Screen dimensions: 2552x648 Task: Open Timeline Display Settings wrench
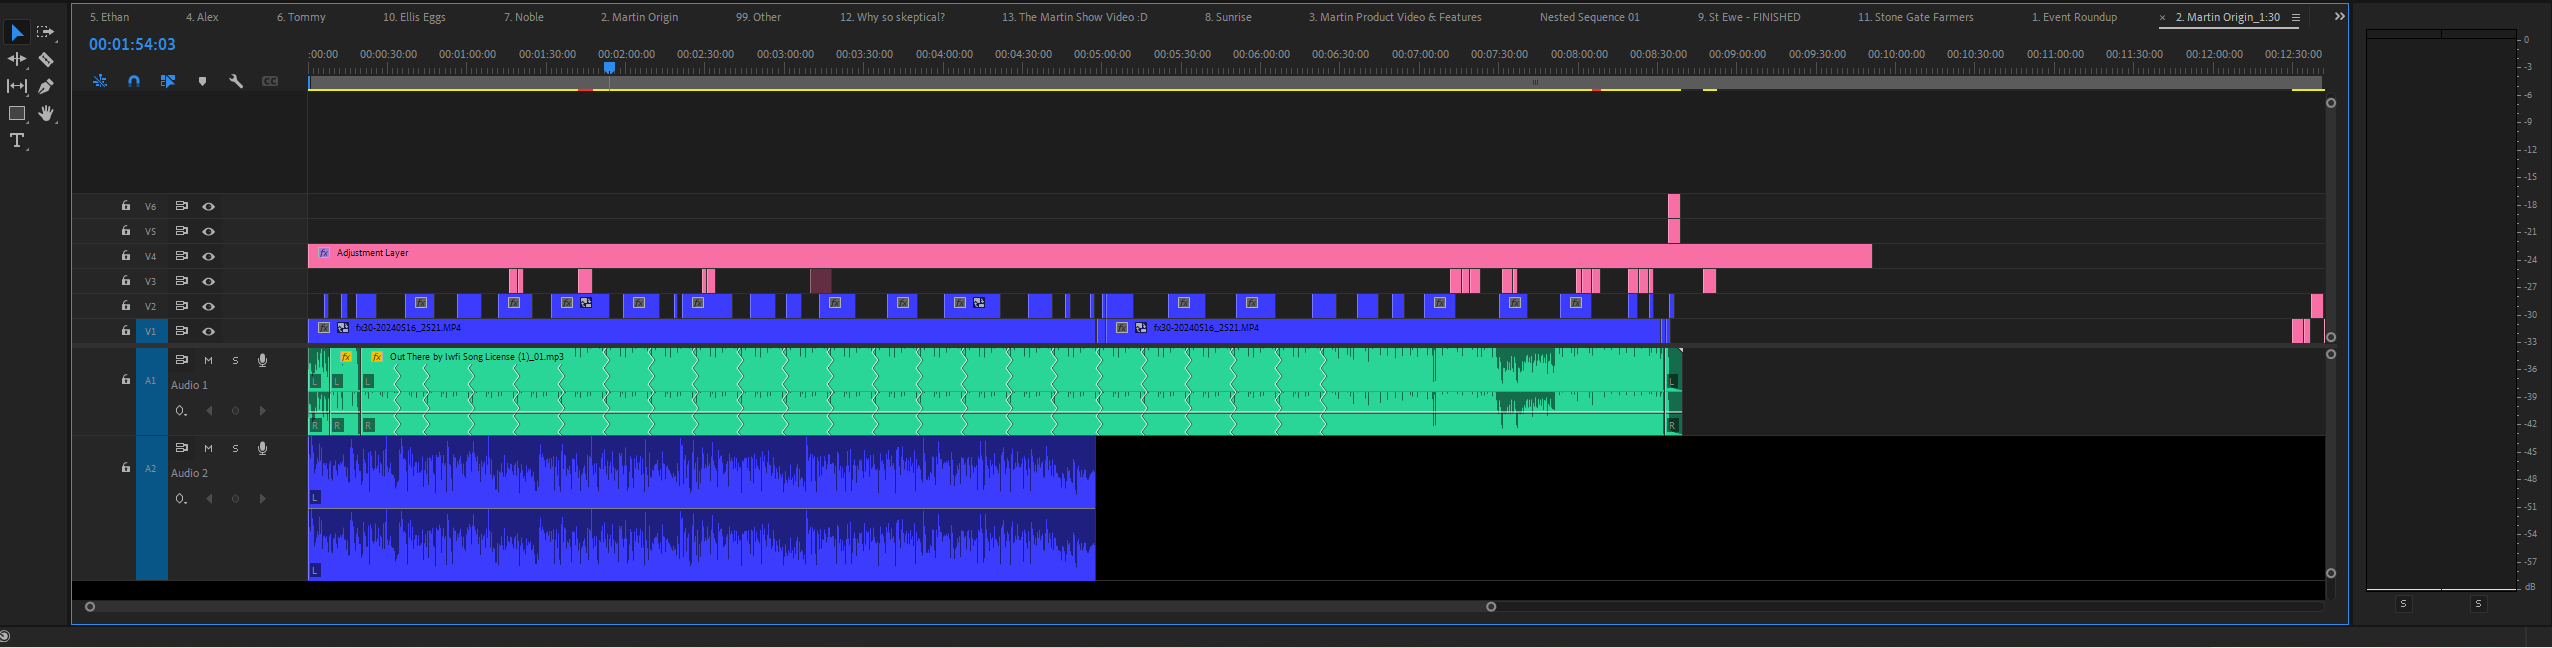pyautogui.click(x=236, y=81)
